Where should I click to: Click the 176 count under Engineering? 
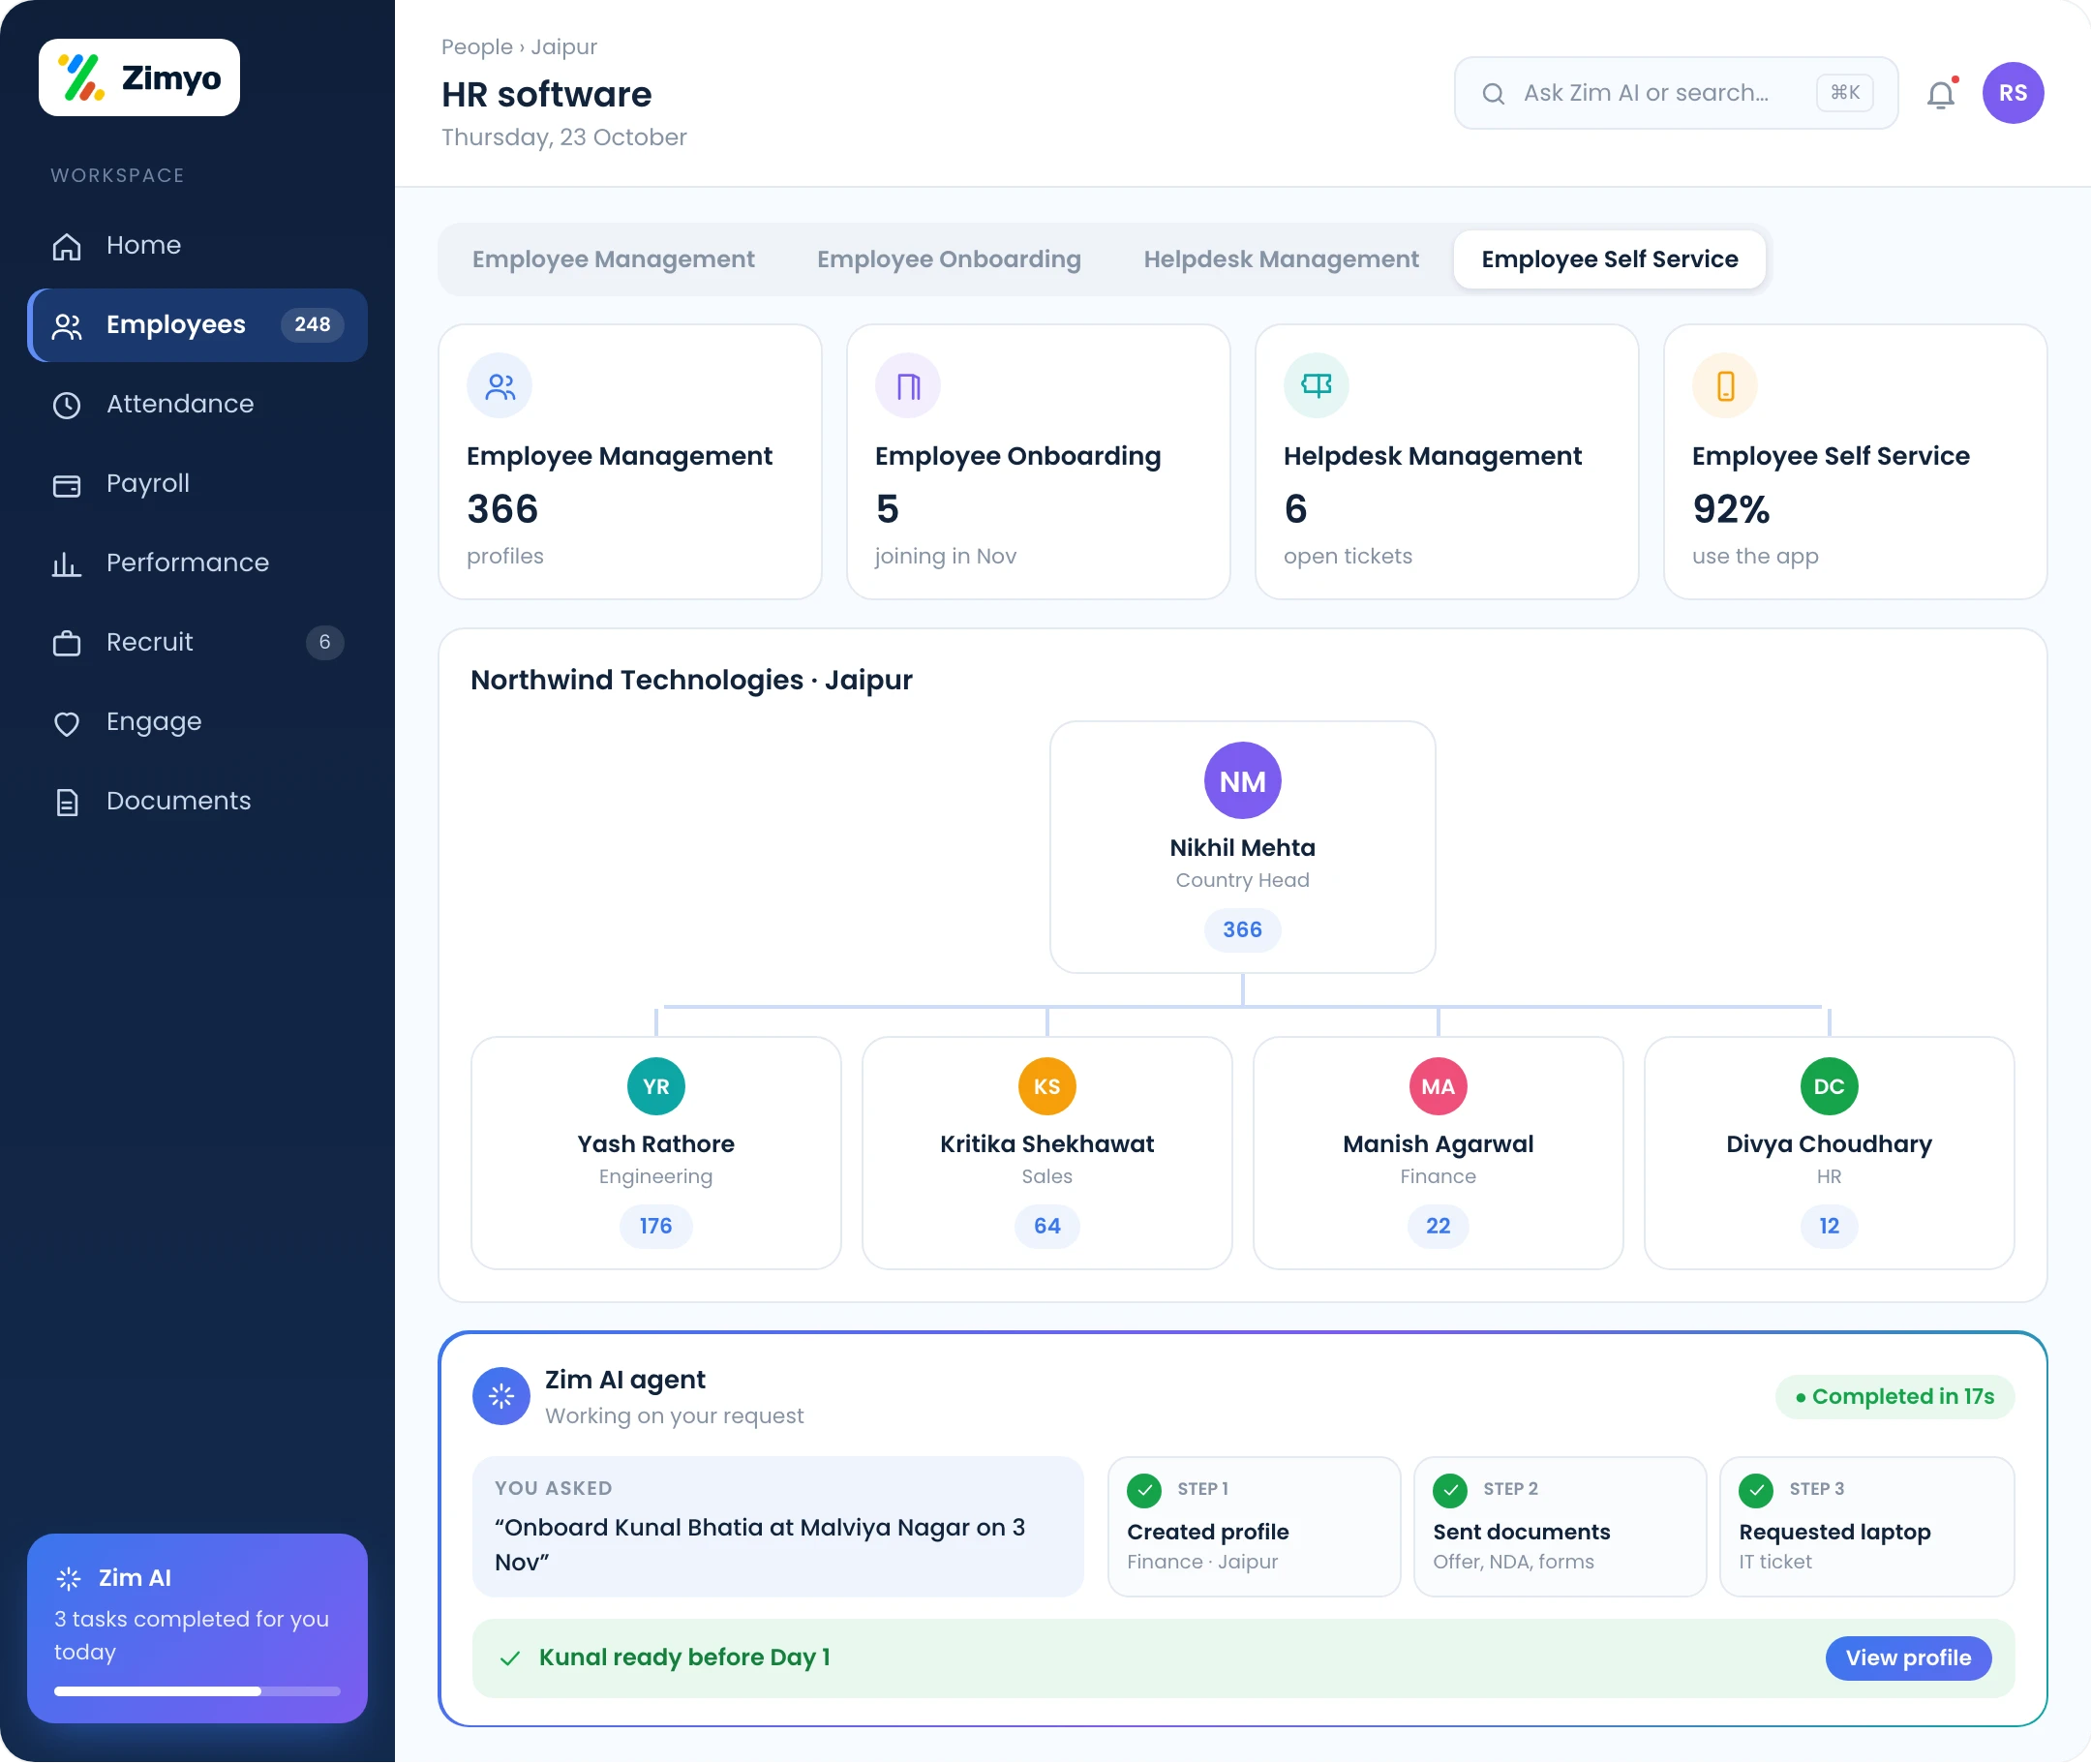(x=656, y=1227)
